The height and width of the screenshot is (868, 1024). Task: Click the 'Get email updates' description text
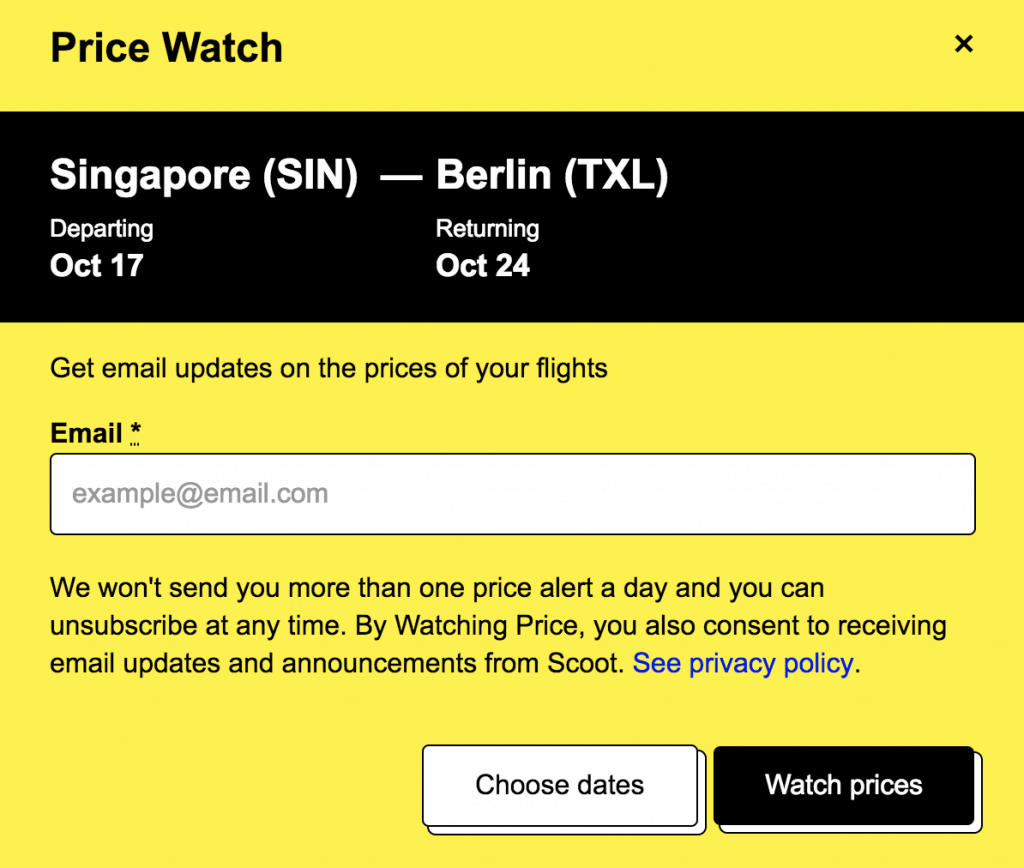click(x=328, y=368)
